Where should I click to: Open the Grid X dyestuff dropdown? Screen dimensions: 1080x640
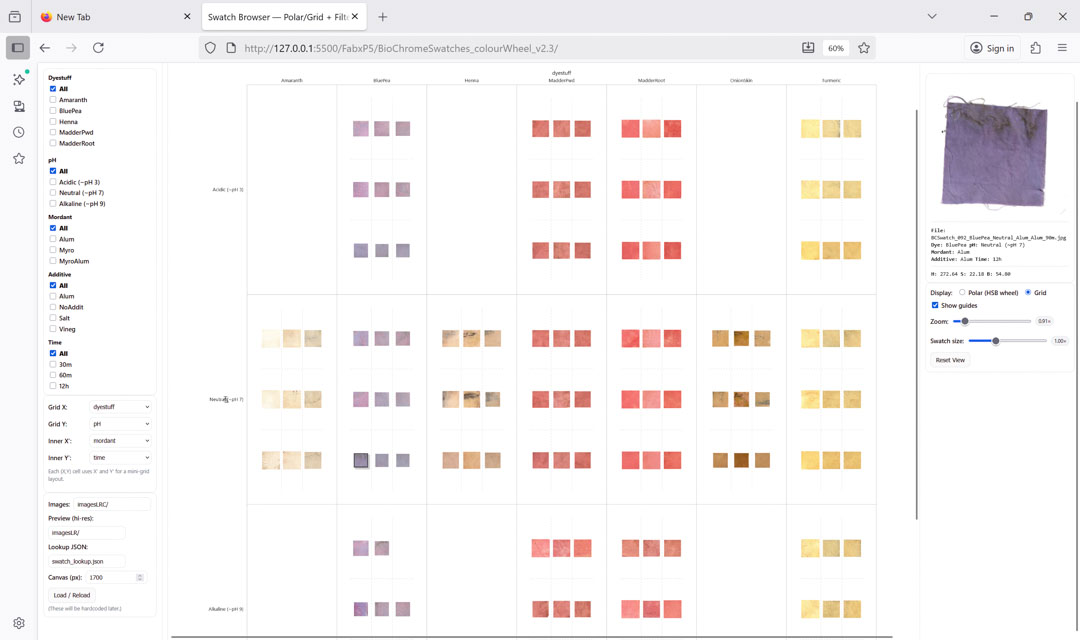(120, 407)
